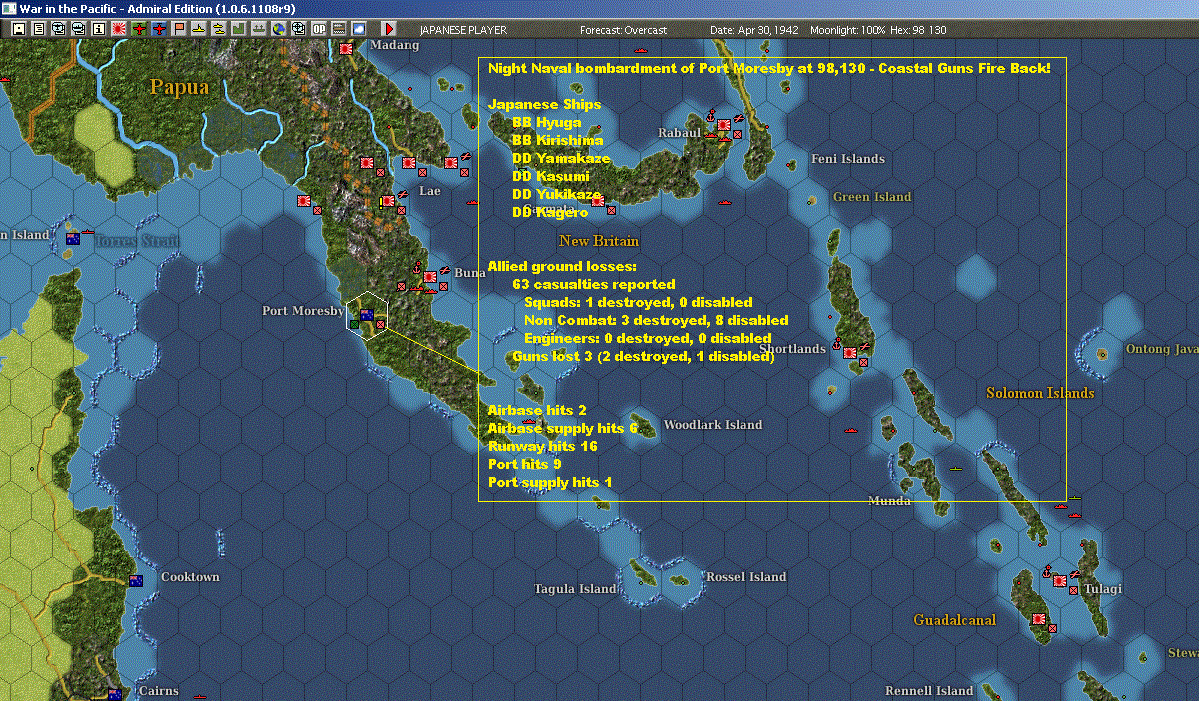Open the globe toolbar icon
This screenshot has width=1199, height=701.
click(278, 29)
